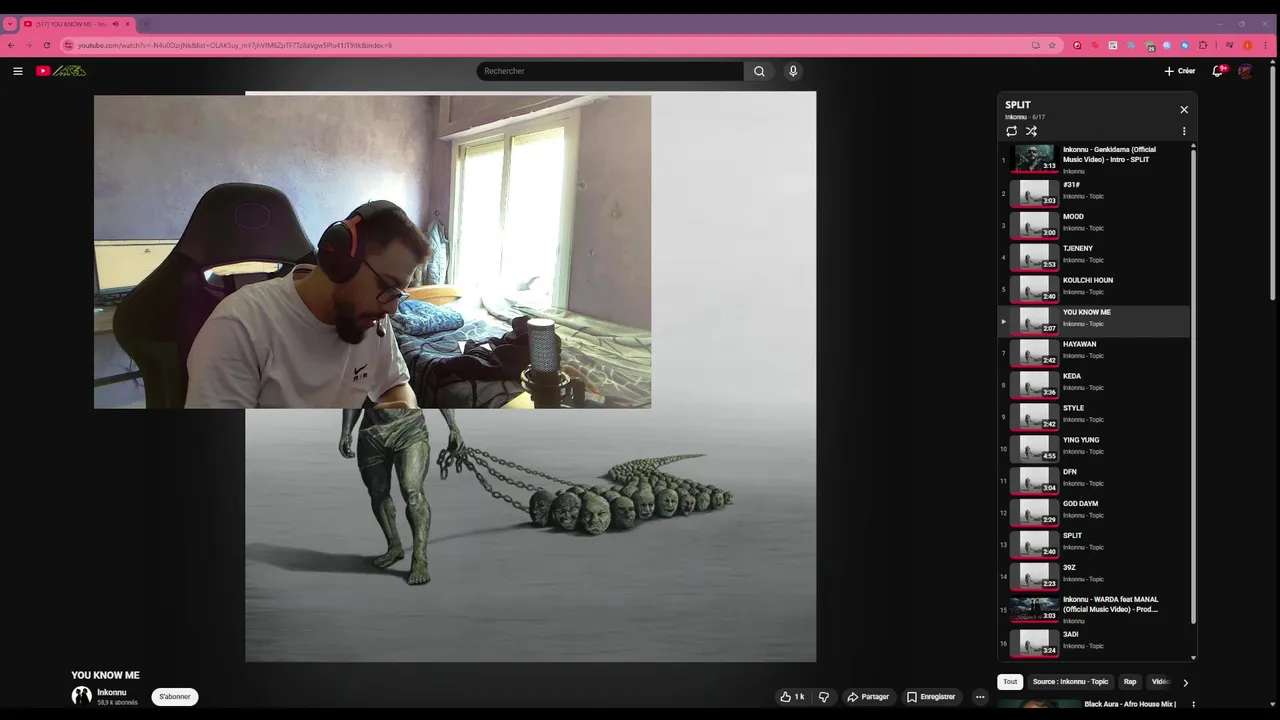Bookmark this page with star icon
Viewport: 1280px width, 720px height.
[x=1052, y=45]
